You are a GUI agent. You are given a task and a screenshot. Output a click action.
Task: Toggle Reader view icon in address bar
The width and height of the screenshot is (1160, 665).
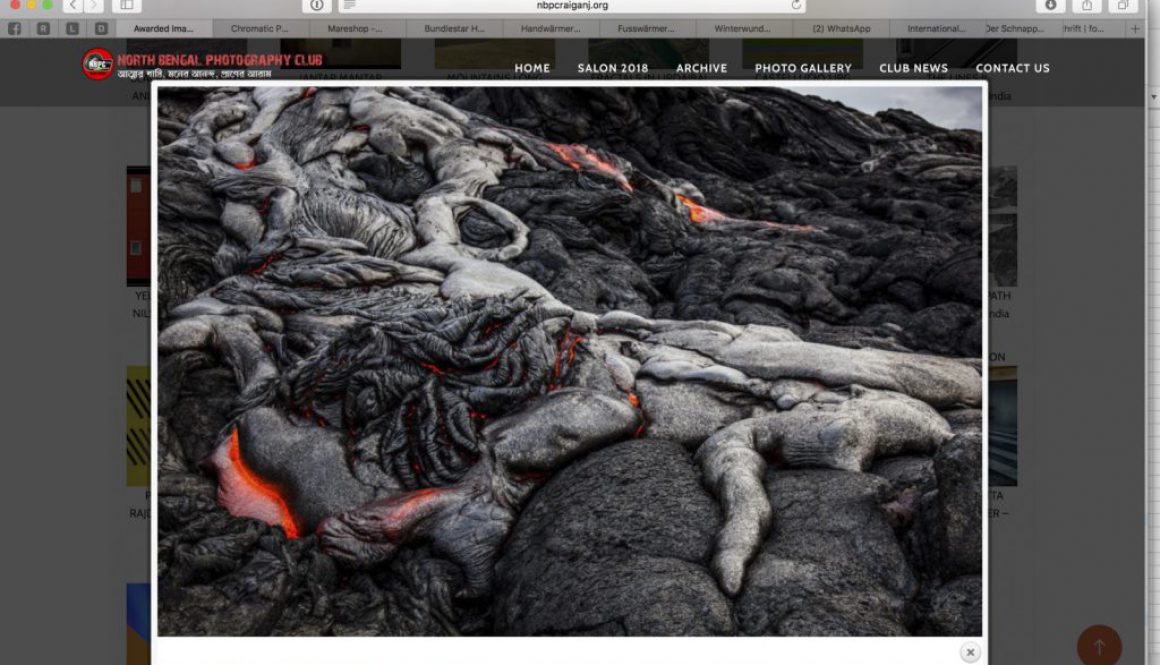coord(350,5)
